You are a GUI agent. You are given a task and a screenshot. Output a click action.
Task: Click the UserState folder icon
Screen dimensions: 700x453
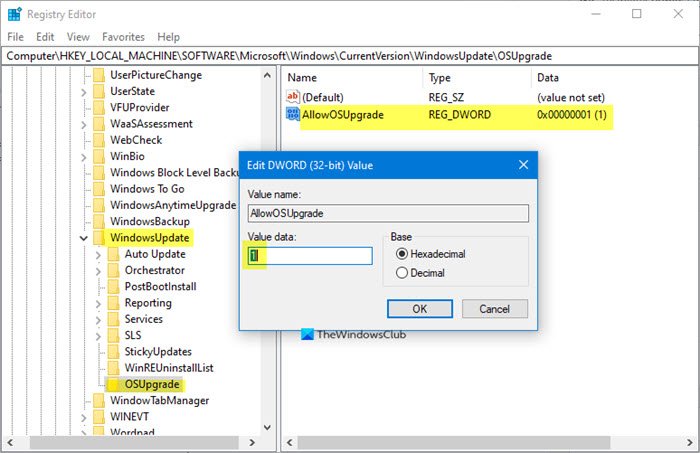point(99,91)
